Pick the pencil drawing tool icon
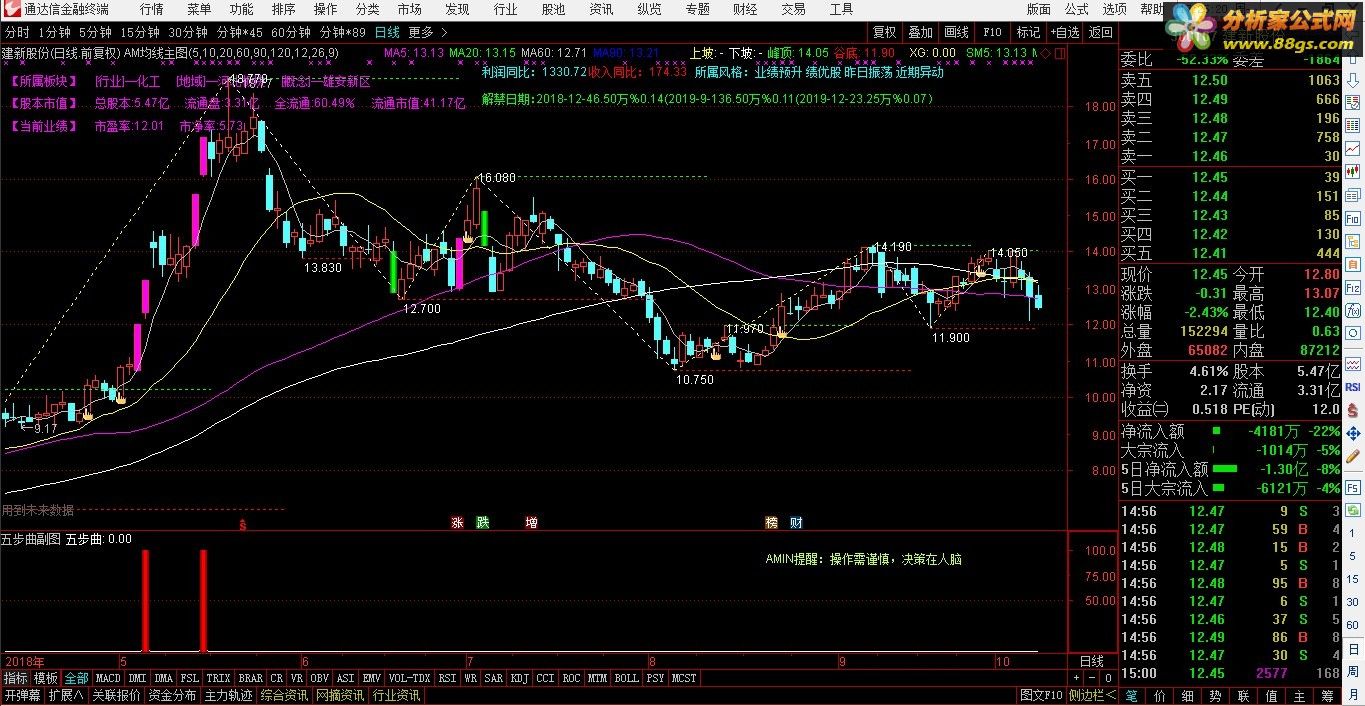The height and width of the screenshot is (706, 1365). (1353, 456)
